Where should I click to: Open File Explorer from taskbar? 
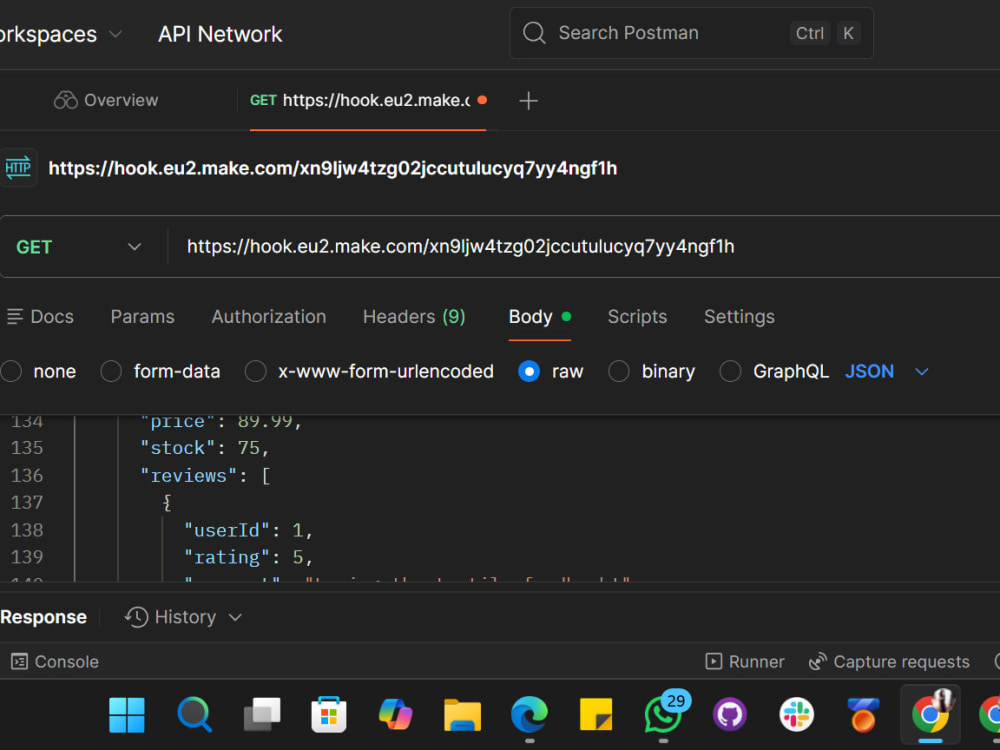click(462, 715)
